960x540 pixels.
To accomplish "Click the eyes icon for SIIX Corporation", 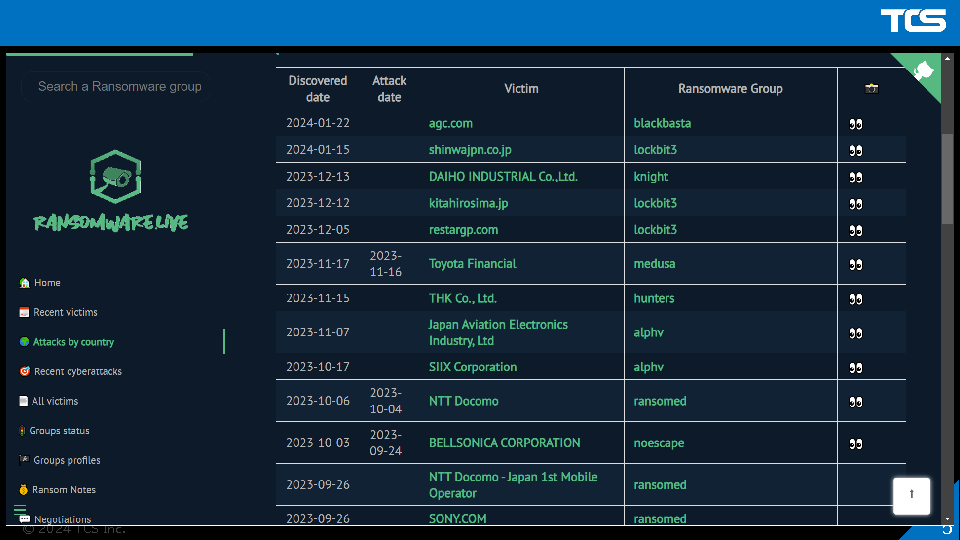I will pyautogui.click(x=856, y=368).
